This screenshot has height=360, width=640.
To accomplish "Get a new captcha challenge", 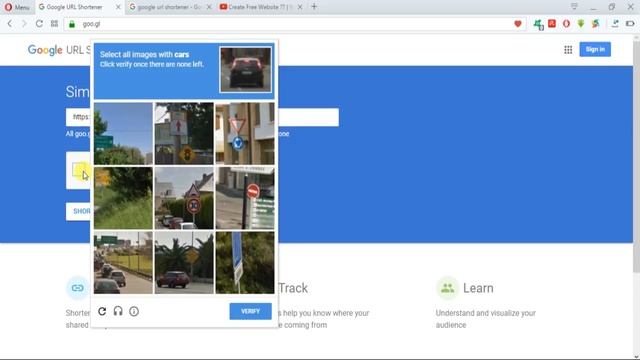I will 102,311.
